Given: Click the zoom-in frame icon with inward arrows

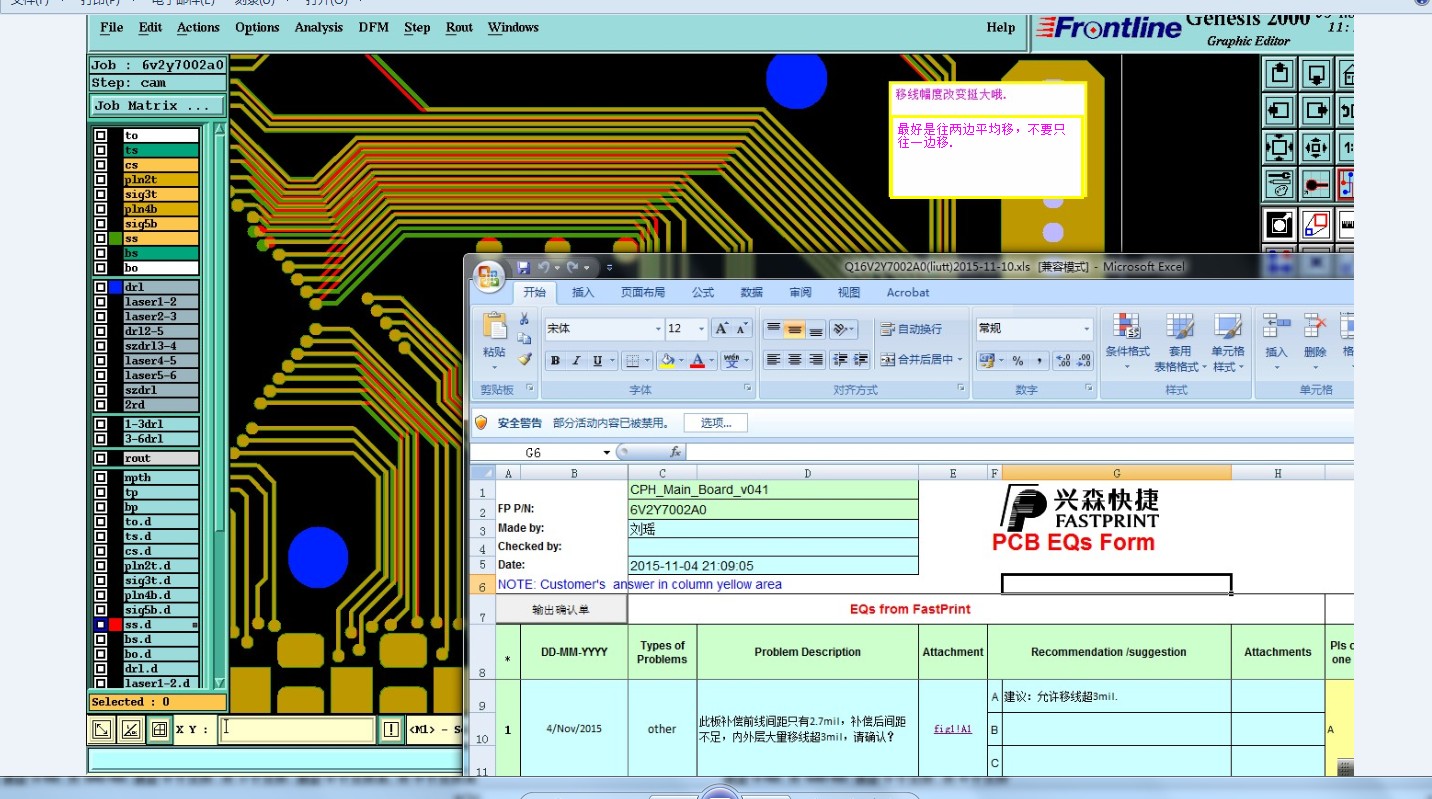Looking at the screenshot, I should pos(1280,147).
